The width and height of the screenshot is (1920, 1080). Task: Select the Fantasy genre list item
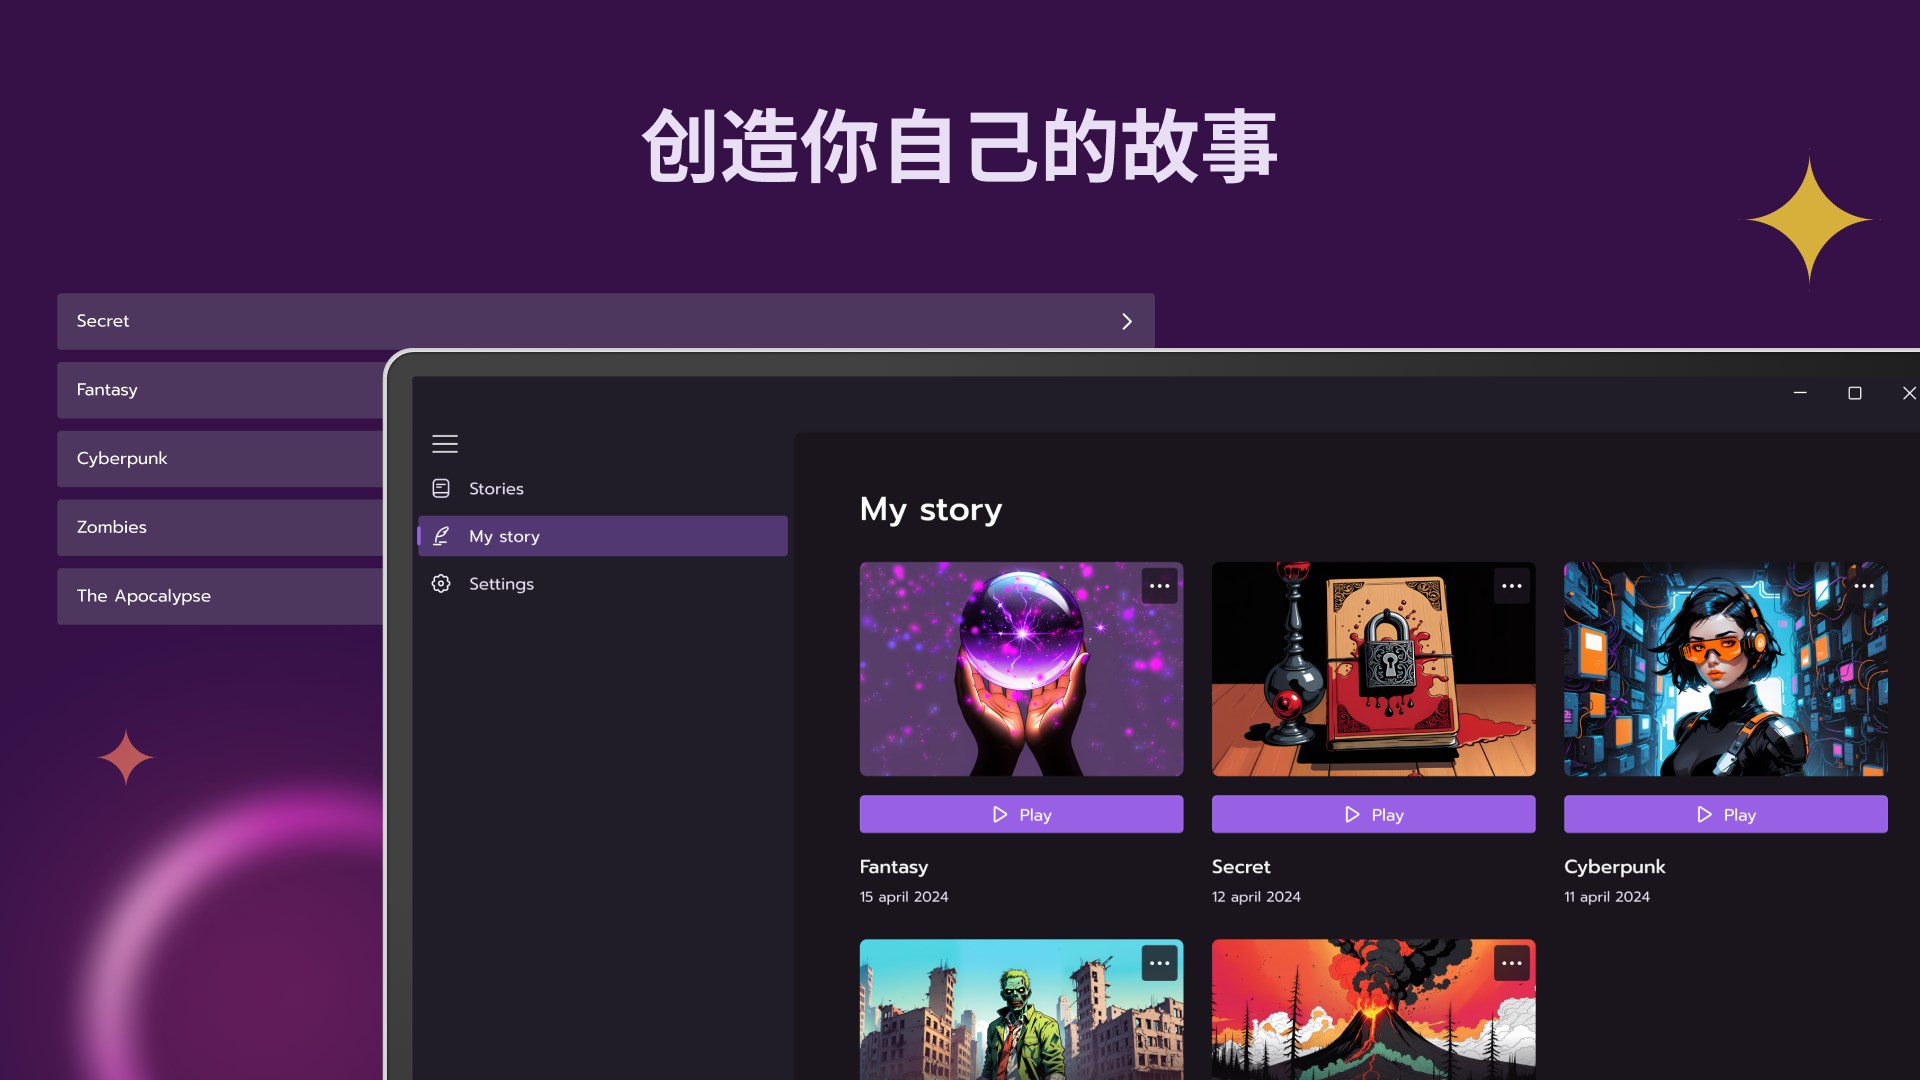[220, 390]
